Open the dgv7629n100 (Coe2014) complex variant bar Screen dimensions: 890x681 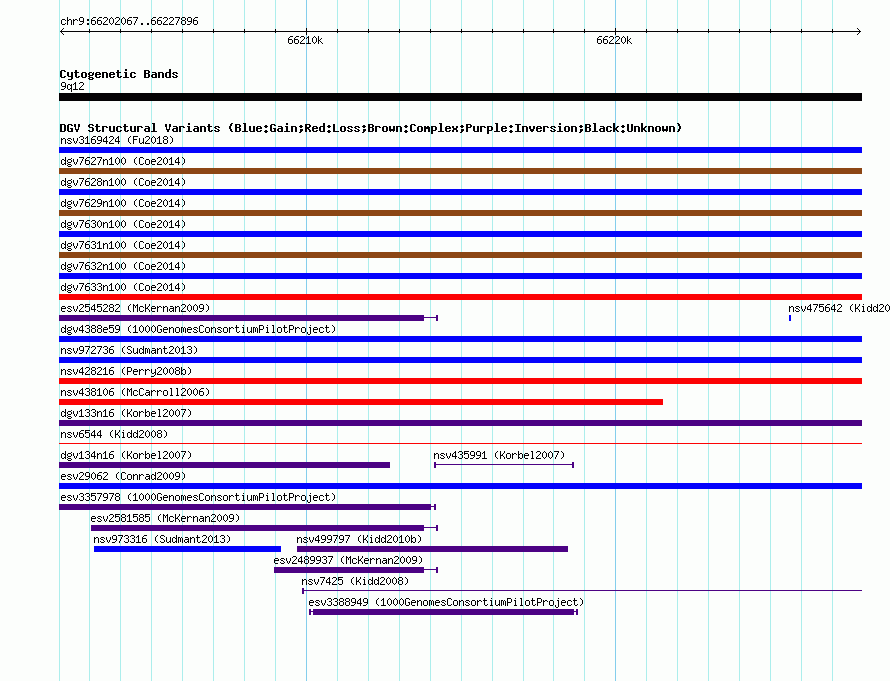(460, 213)
